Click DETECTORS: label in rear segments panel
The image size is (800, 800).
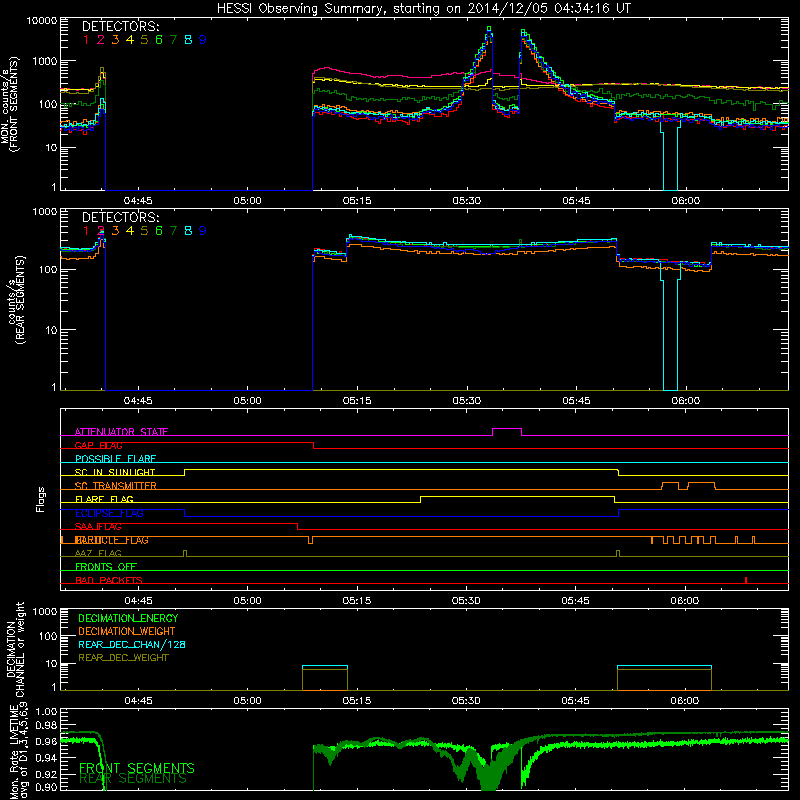120,217
